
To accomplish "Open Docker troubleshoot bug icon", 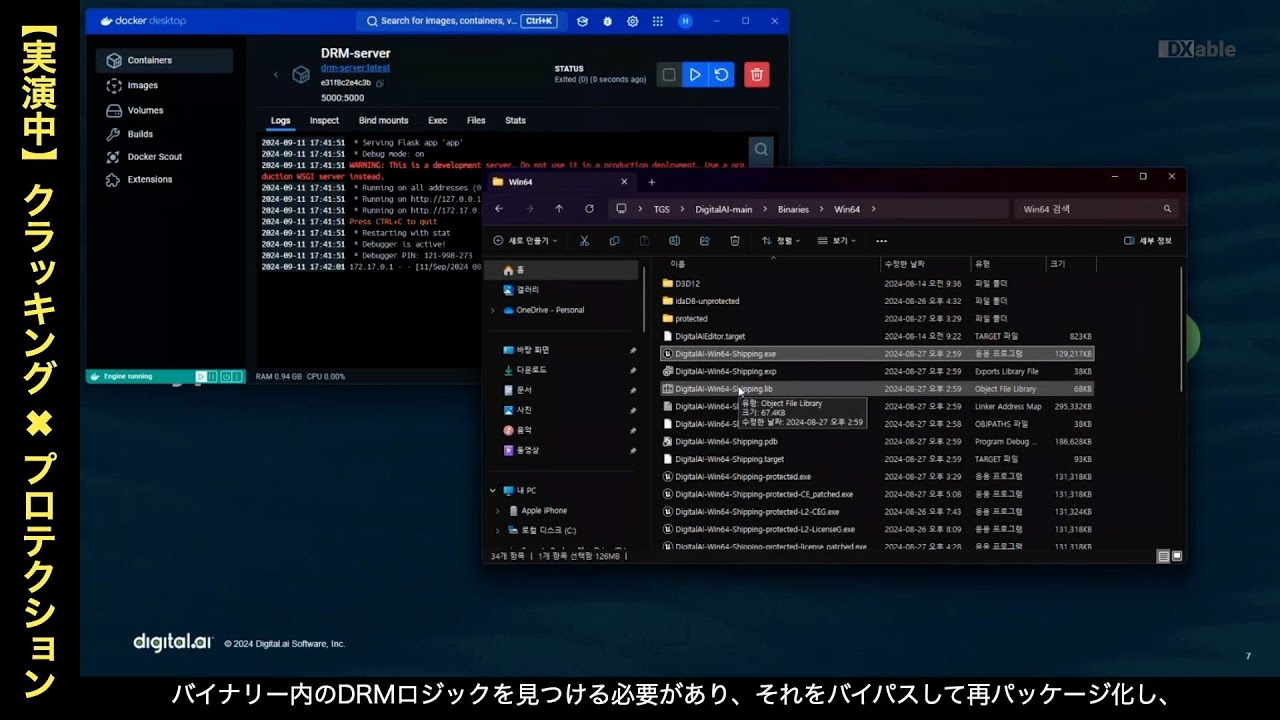I will tap(607, 21).
